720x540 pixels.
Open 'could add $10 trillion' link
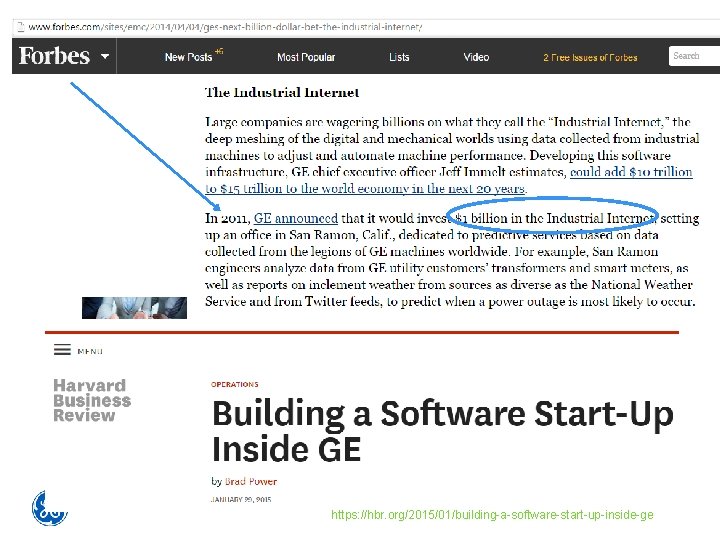point(631,172)
